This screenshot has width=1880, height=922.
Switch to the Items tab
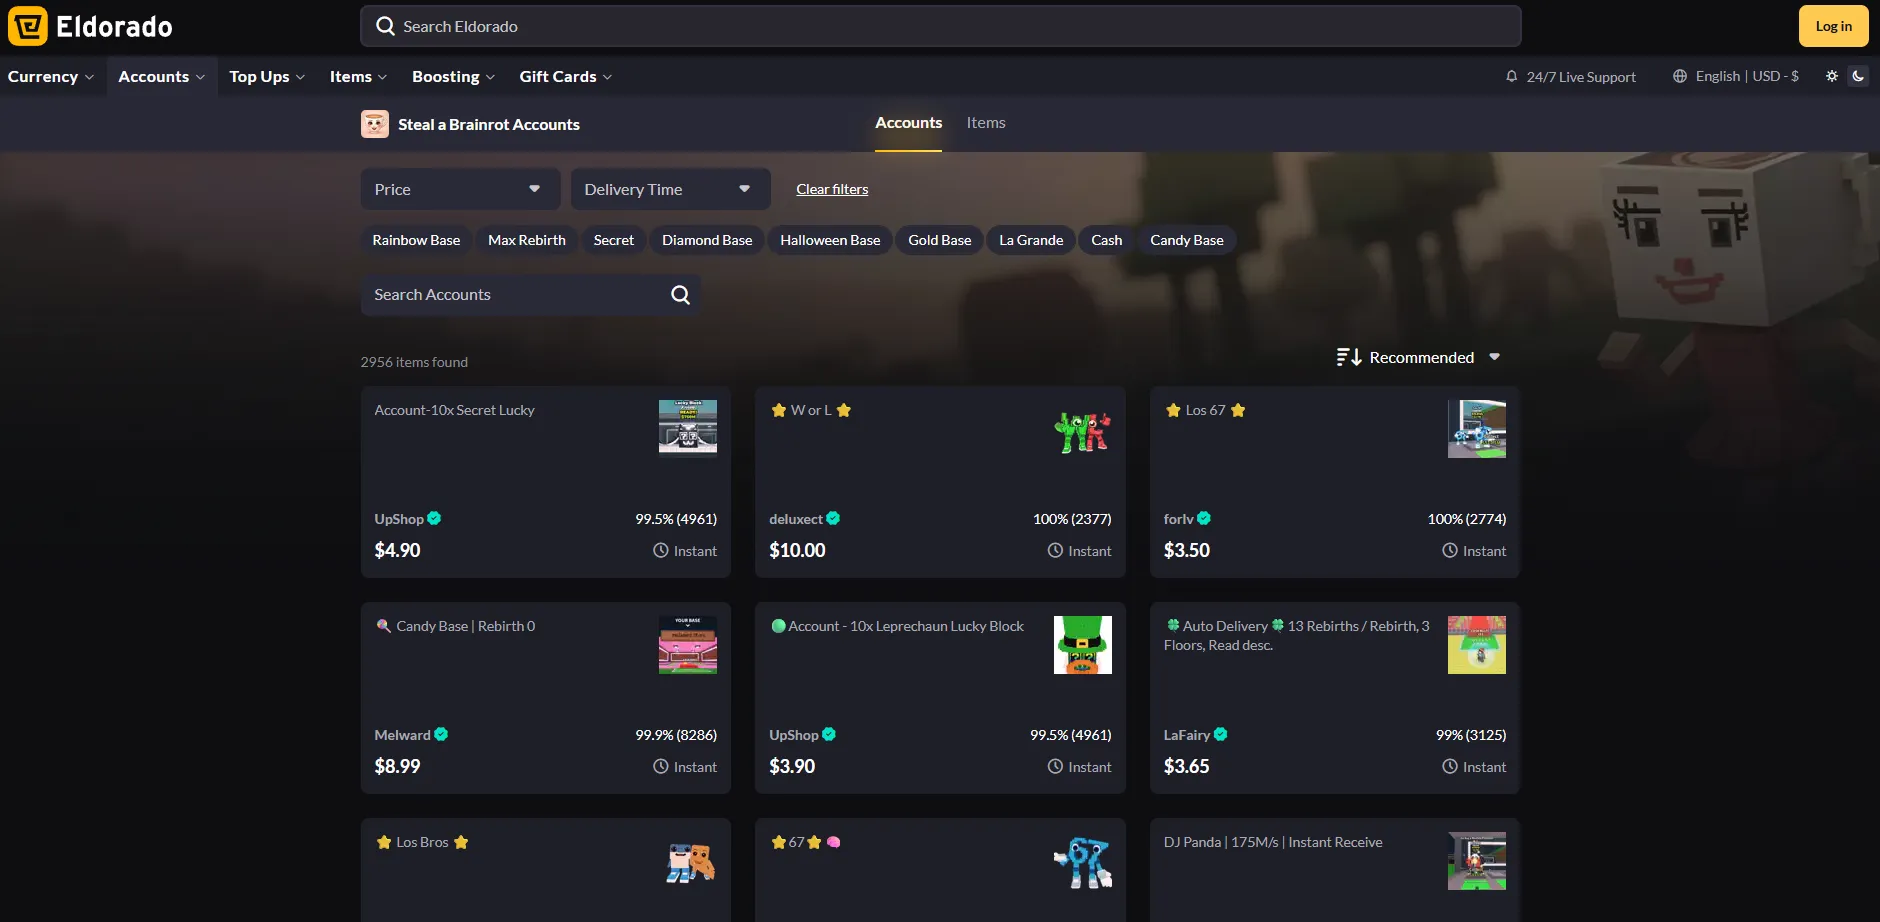(x=985, y=123)
